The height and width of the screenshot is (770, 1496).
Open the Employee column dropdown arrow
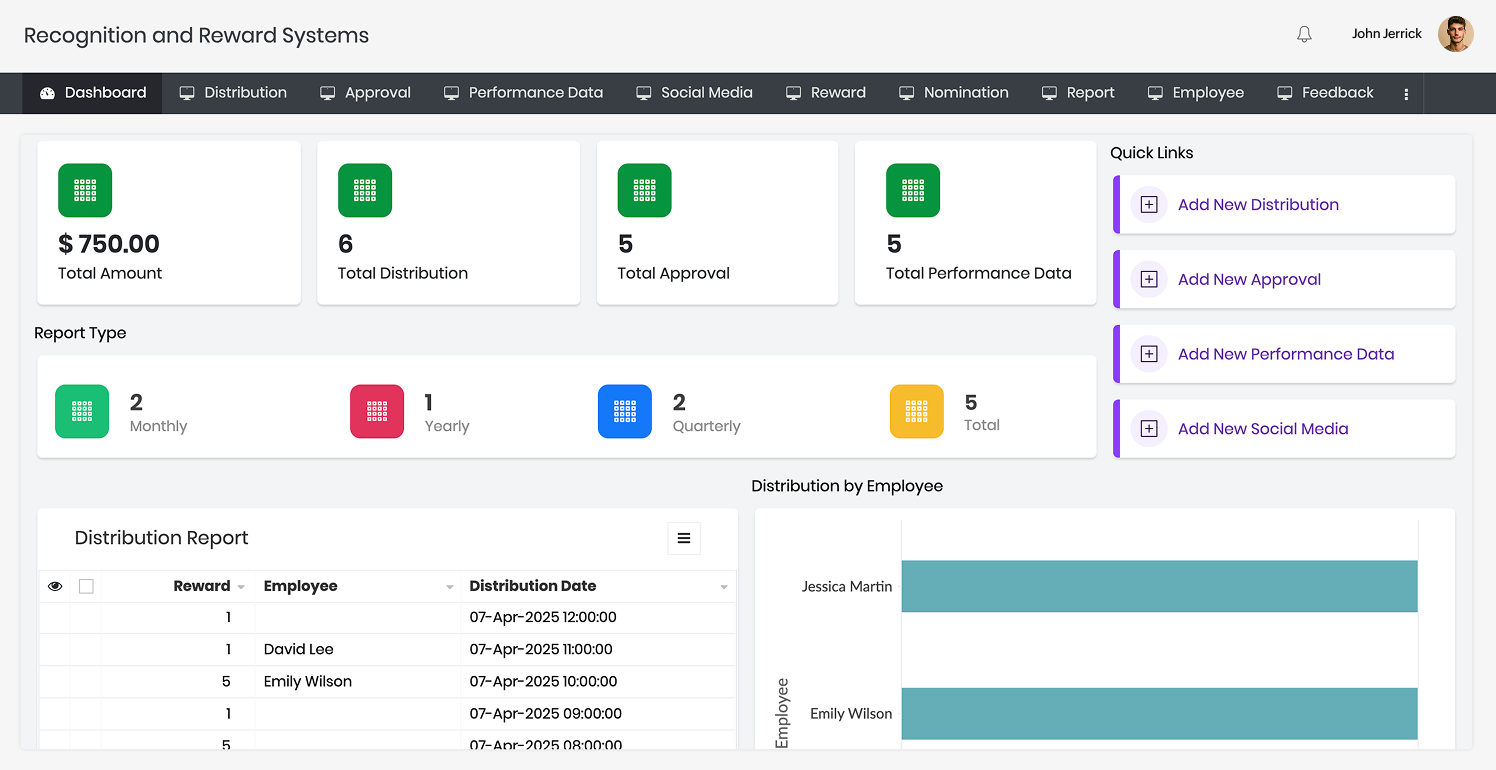pos(449,587)
